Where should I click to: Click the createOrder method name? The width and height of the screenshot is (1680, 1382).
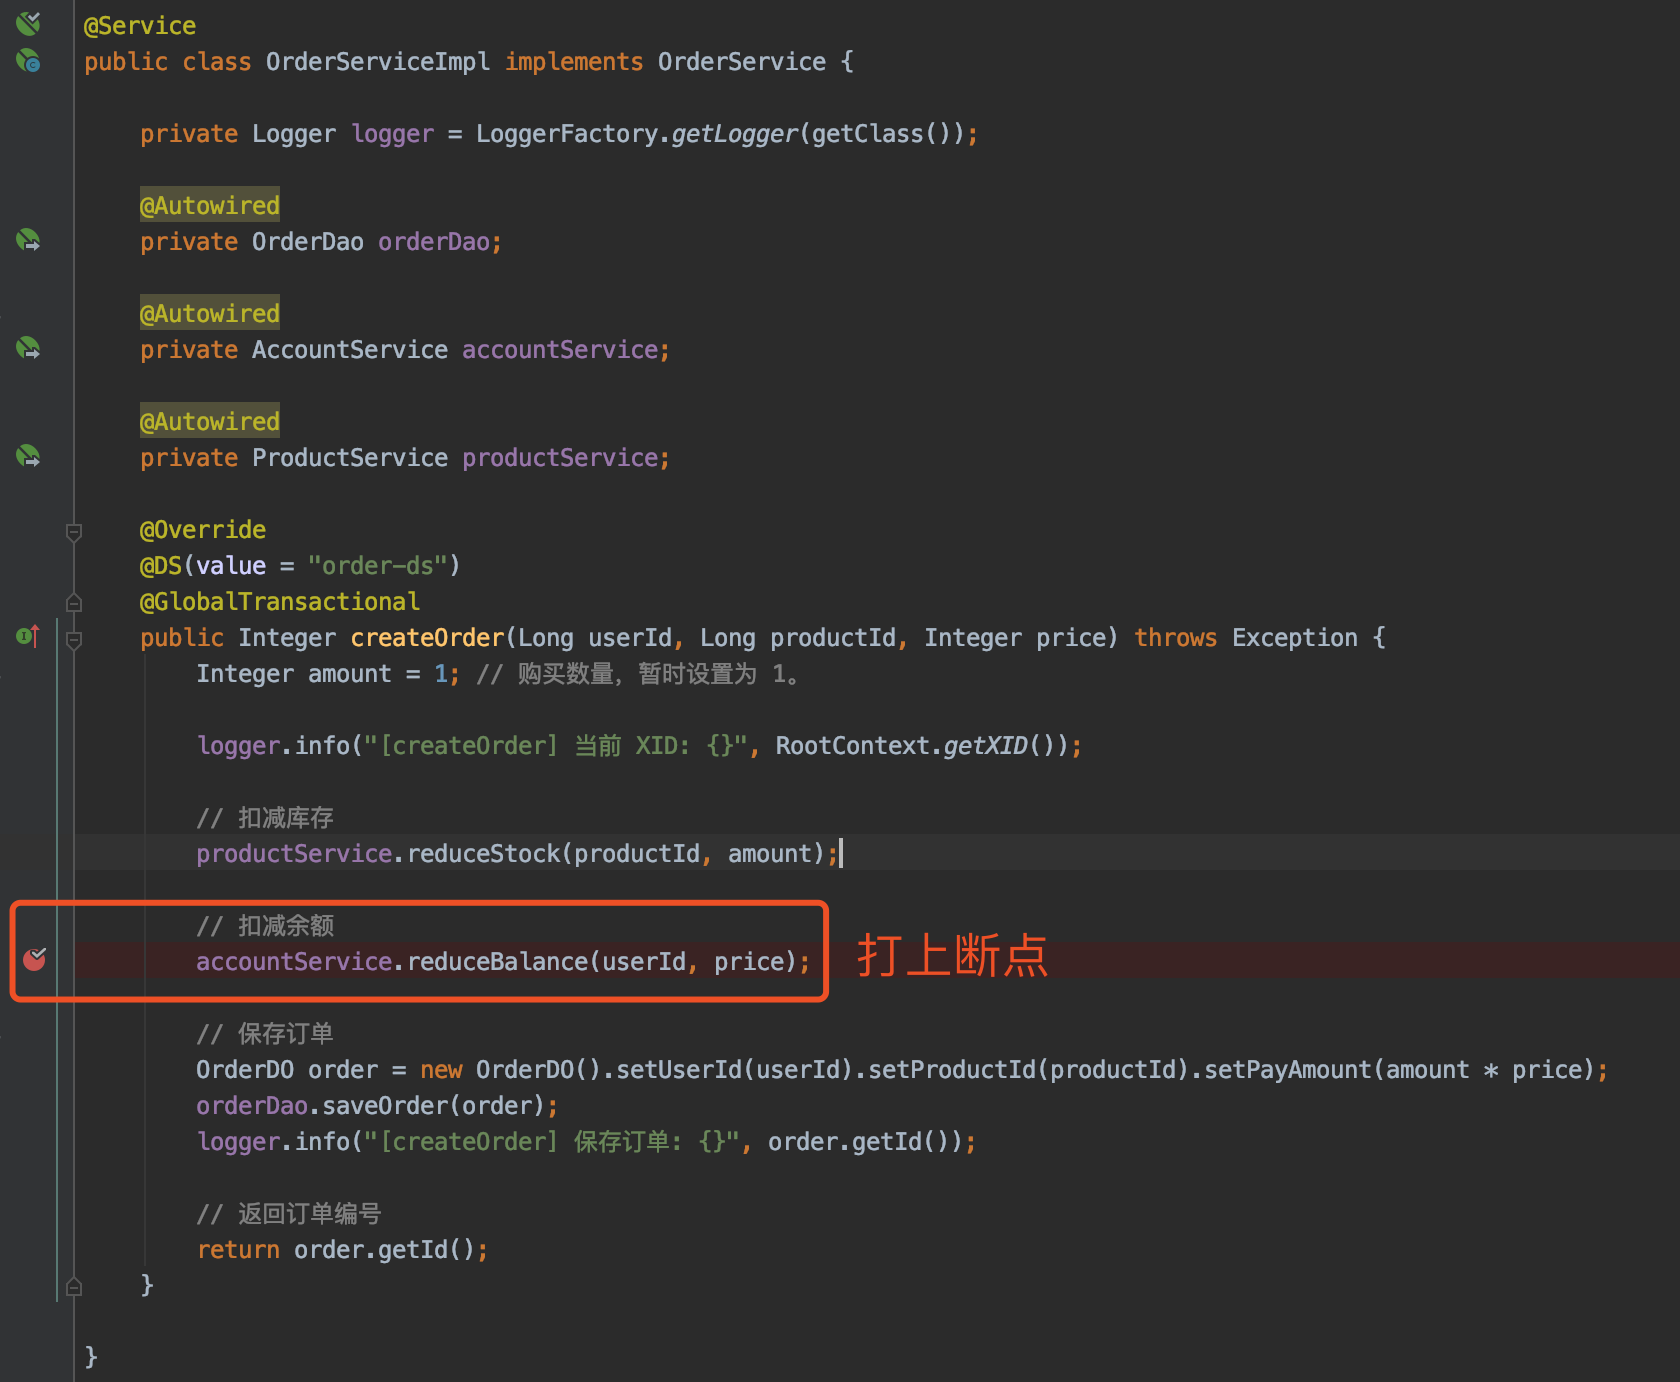[427, 637]
